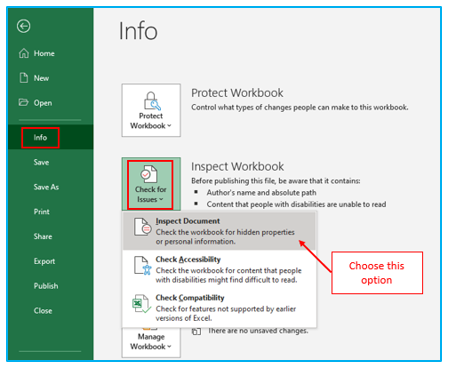Click the Protect Workbook heading text
The height and width of the screenshot is (369, 449).
click(x=237, y=93)
